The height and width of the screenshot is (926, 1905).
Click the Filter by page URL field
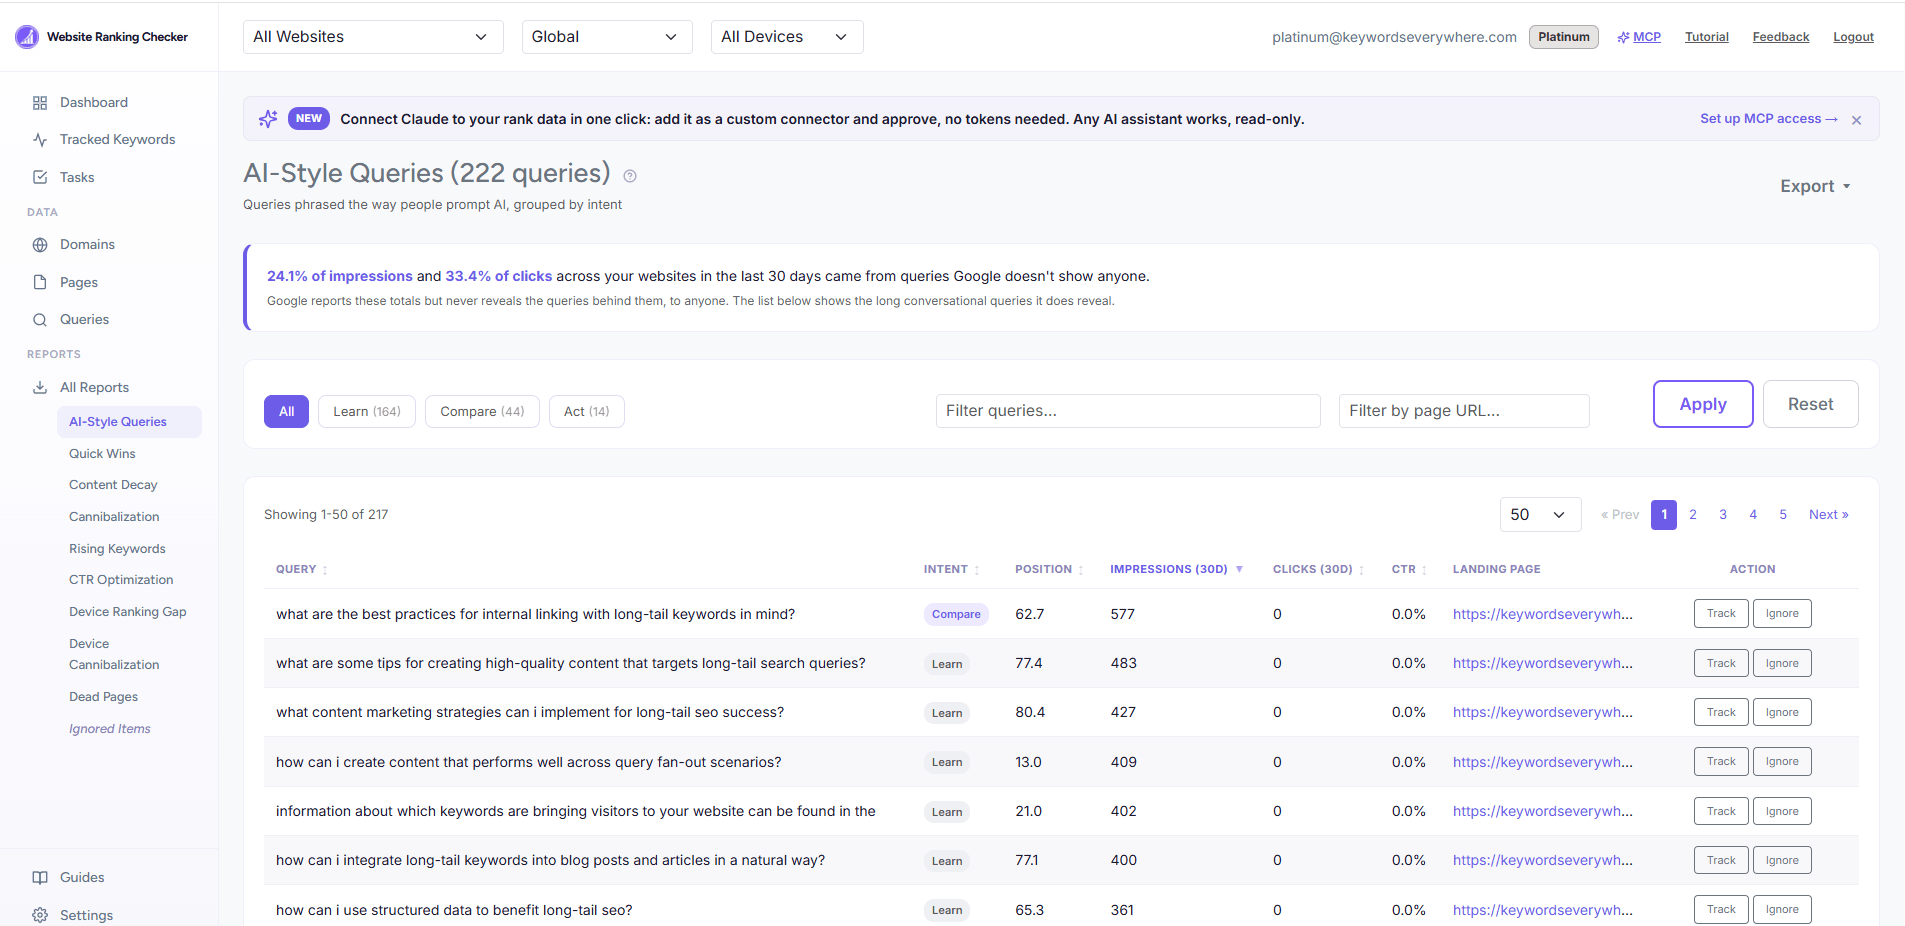pyautogui.click(x=1464, y=411)
